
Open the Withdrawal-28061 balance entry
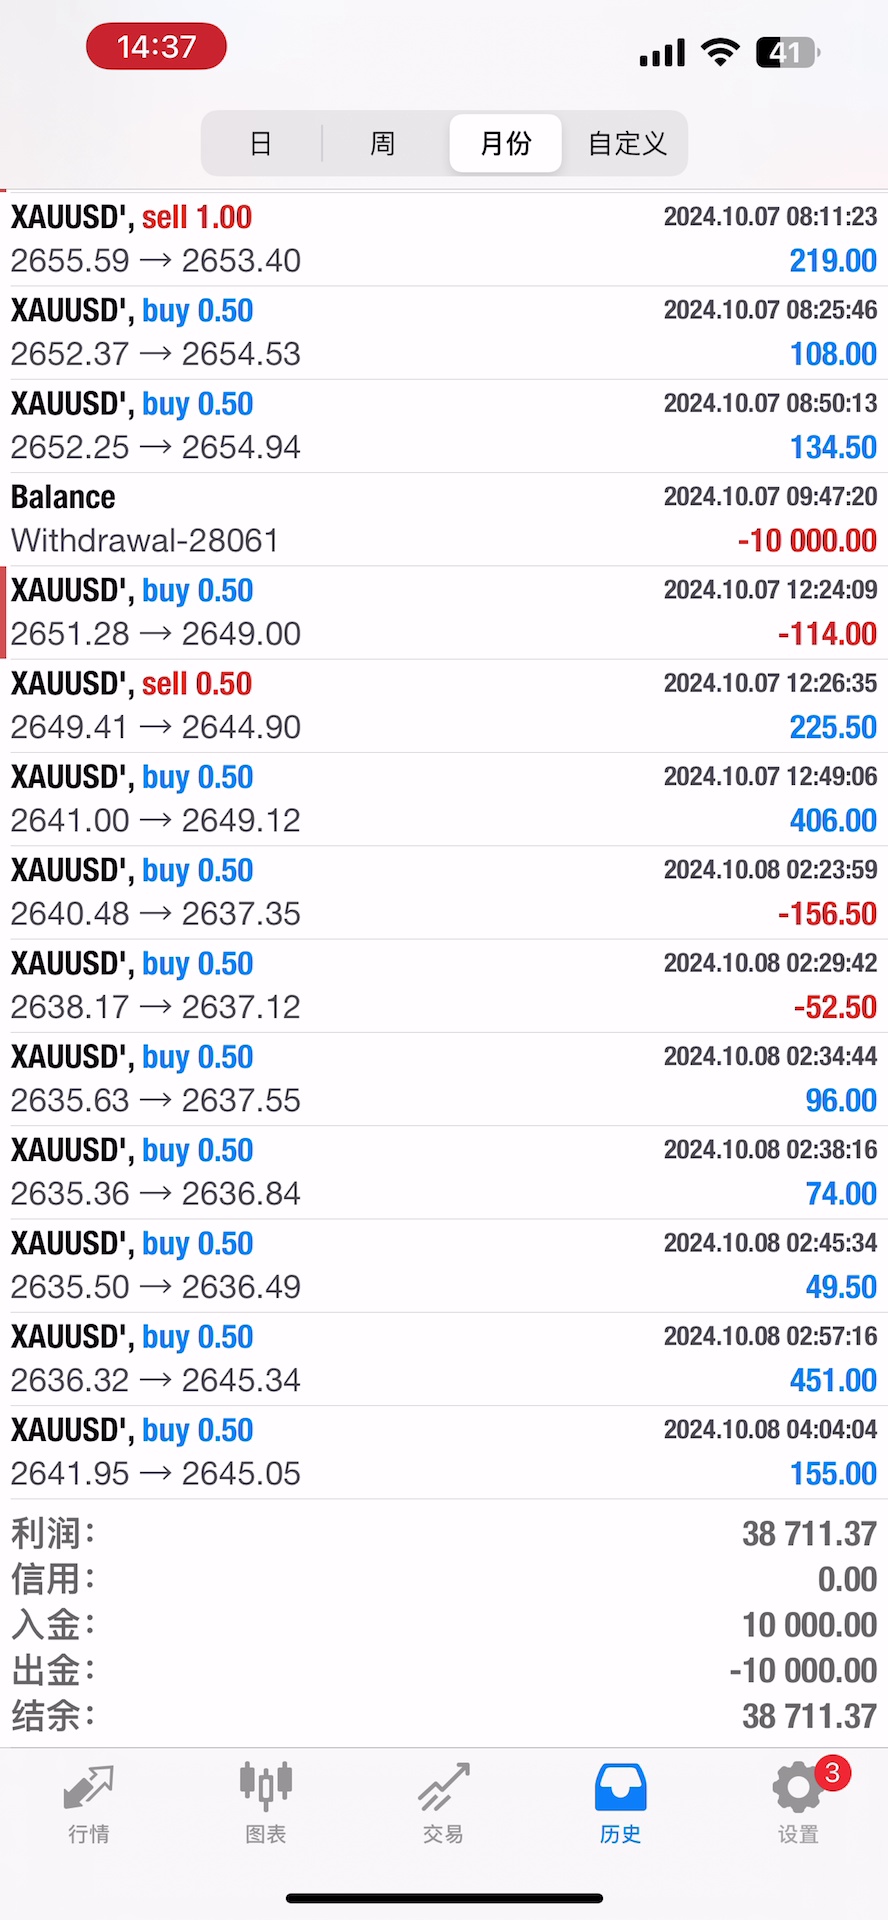444,519
